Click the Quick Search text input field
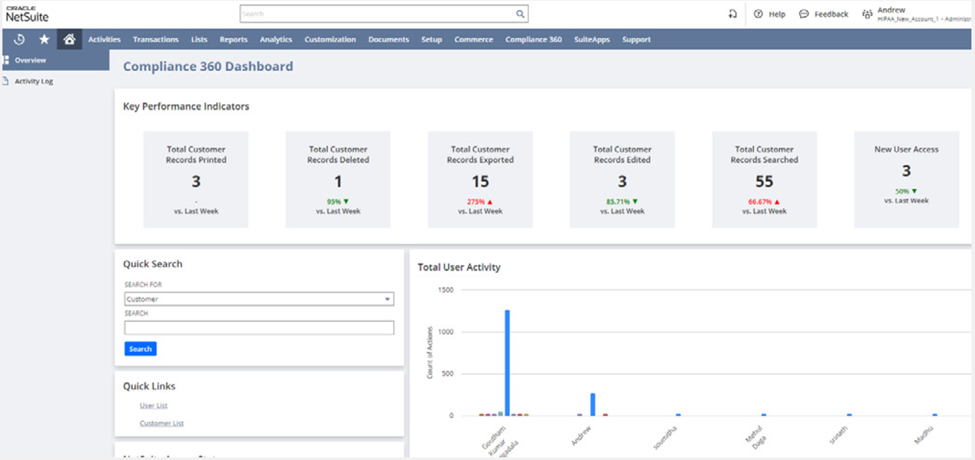This screenshot has height=460, width=975. pos(259,328)
